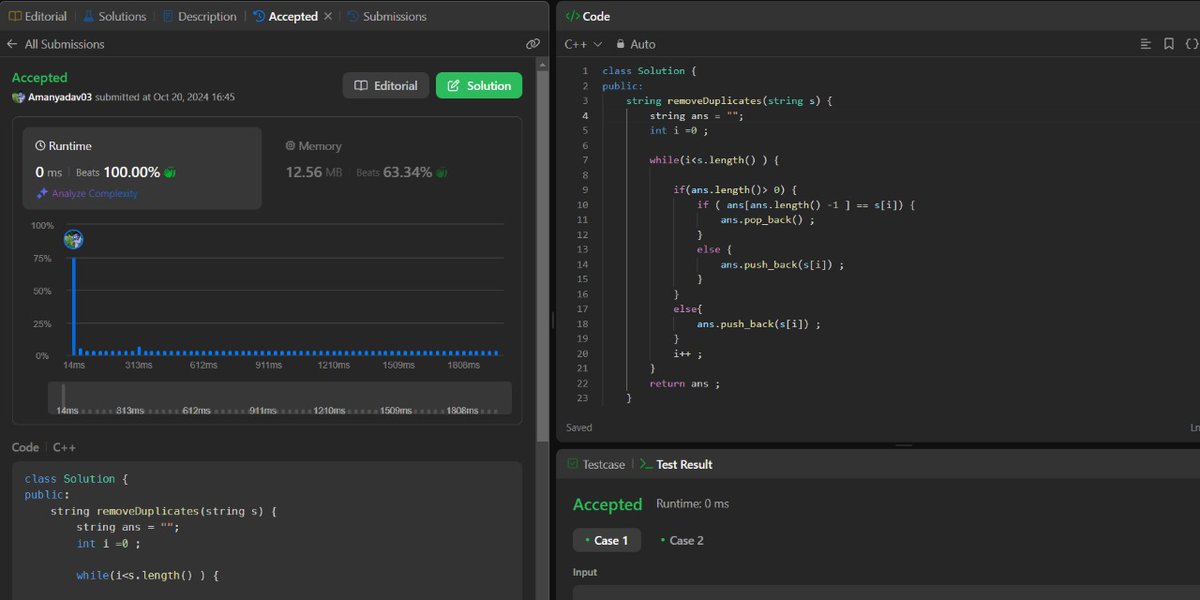Click Analyze Complexity

click(87, 193)
